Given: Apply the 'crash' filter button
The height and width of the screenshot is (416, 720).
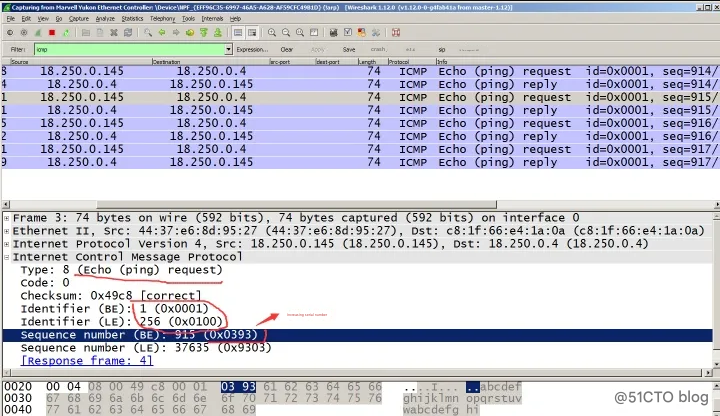Looking at the screenshot, I should coord(378,50).
